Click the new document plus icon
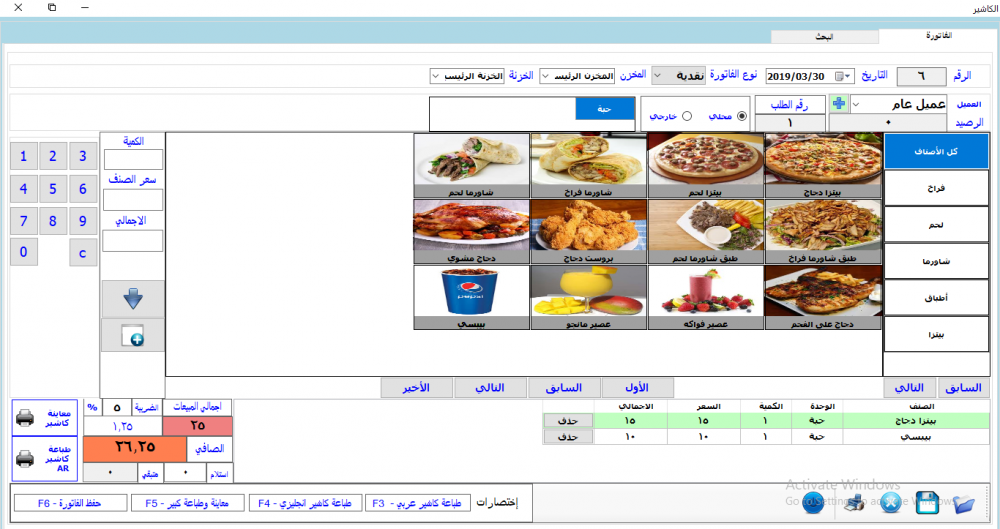1000x529 pixels. pos(133,336)
